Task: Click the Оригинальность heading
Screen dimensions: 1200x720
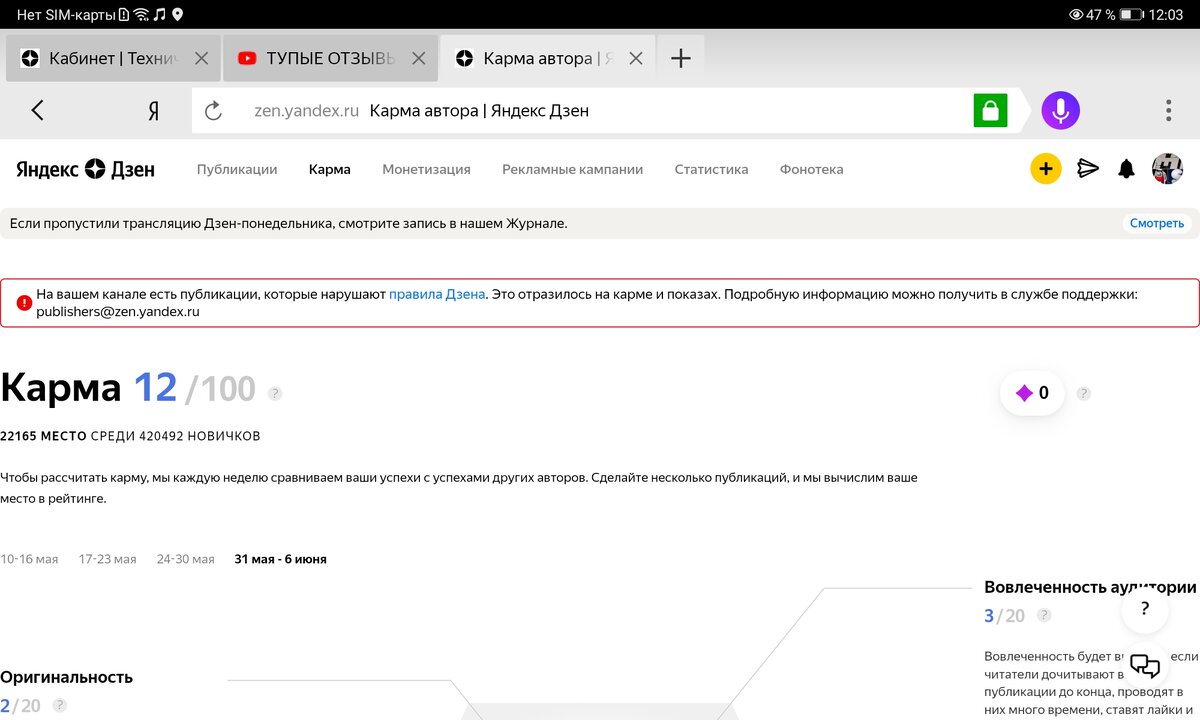Action: [66, 677]
